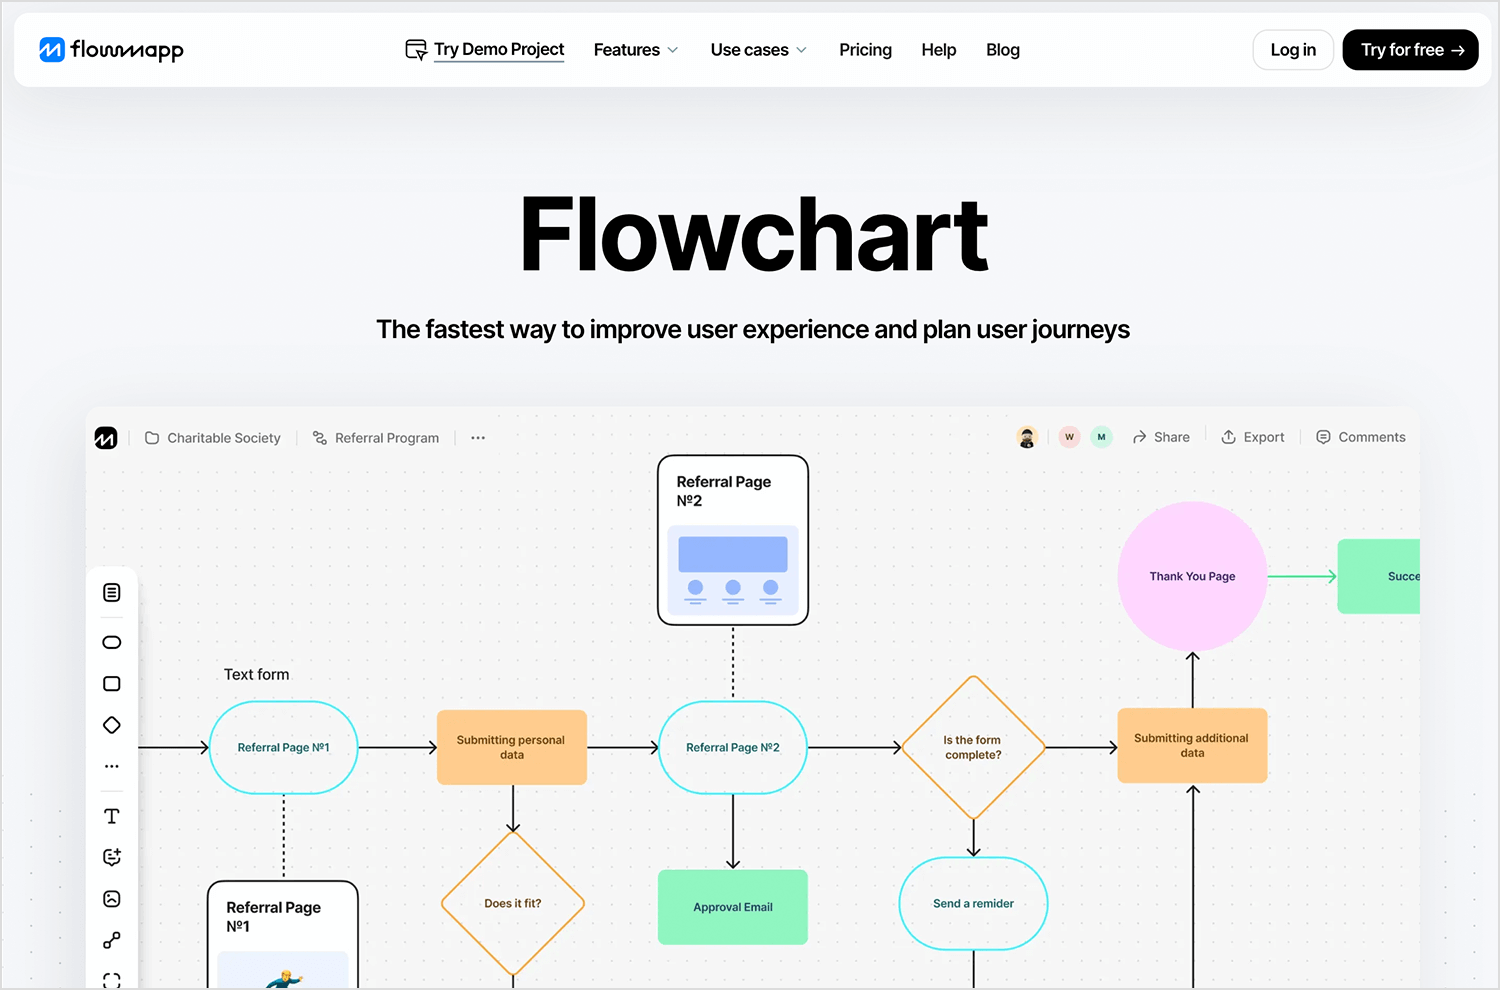
Task: Expand the Use cases dropdown menu
Action: [759, 50]
